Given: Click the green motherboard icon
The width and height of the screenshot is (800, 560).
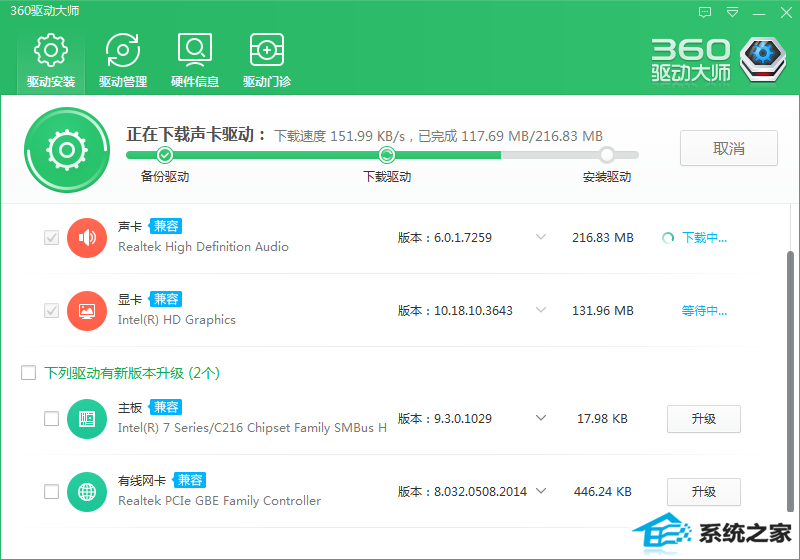Looking at the screenshot, I should point(87,419).
